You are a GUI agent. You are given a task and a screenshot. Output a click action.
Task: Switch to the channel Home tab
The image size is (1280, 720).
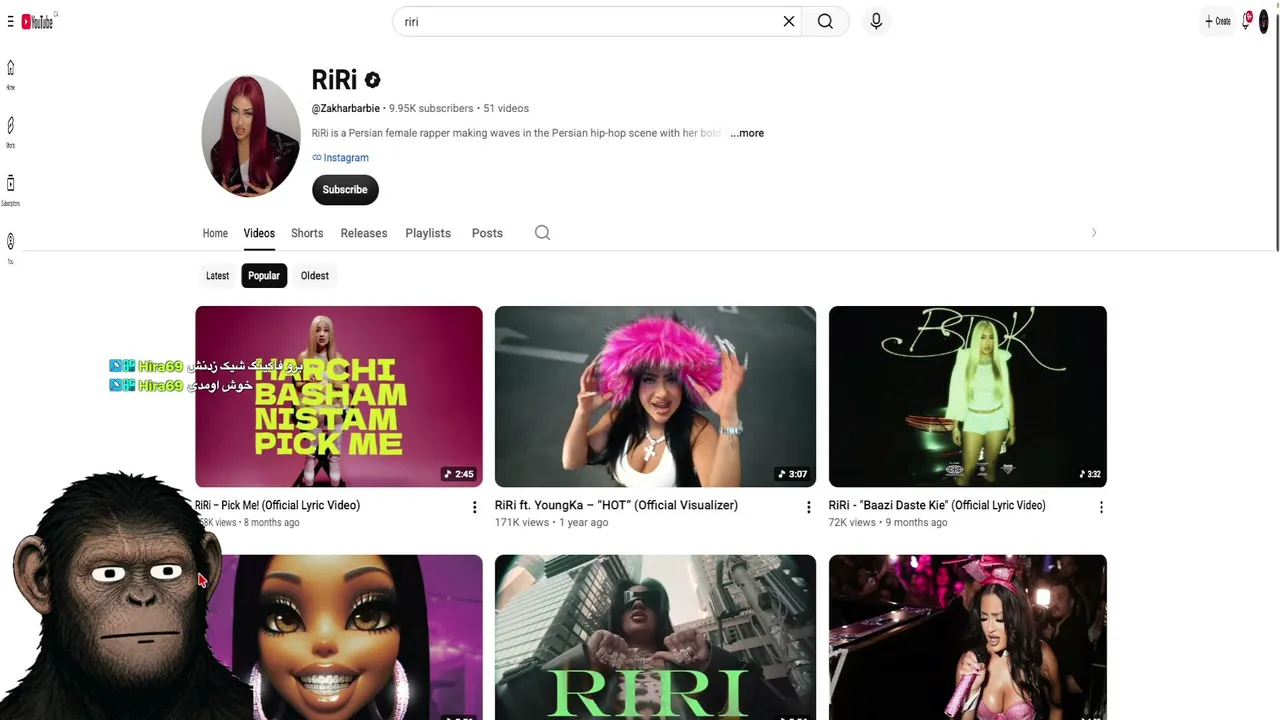click(215, 233)
